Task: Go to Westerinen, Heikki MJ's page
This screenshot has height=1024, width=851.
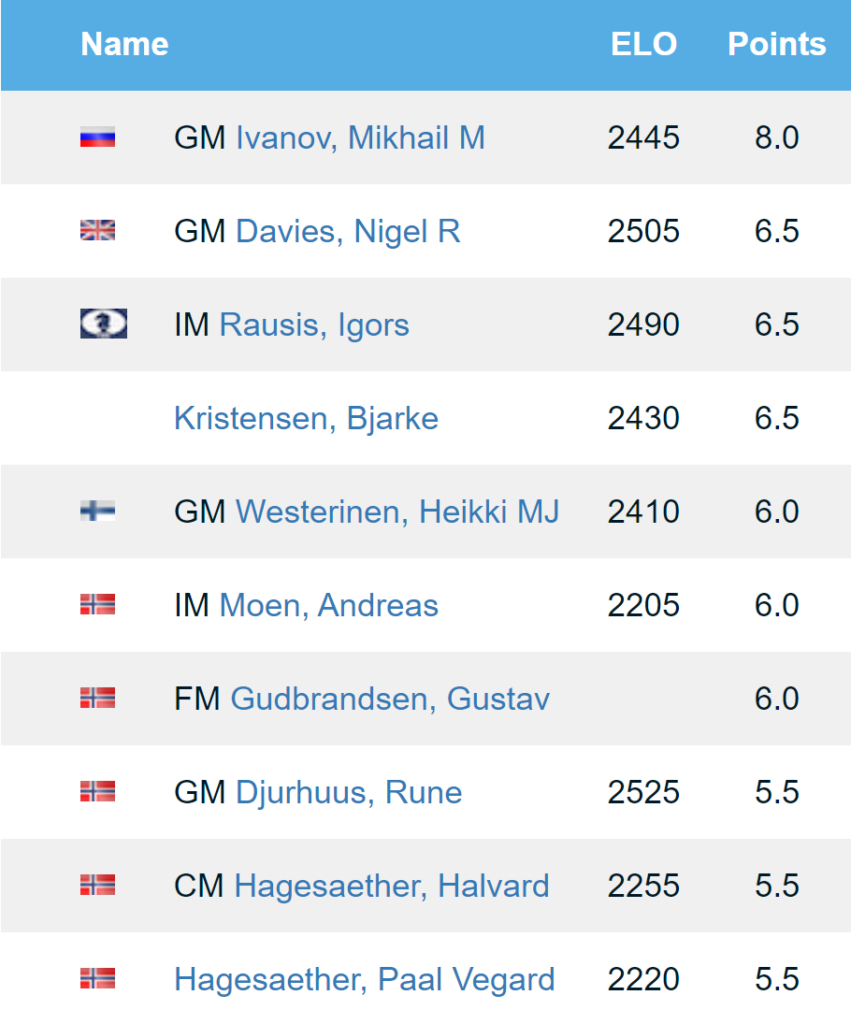Action: (x=397, y=512)
